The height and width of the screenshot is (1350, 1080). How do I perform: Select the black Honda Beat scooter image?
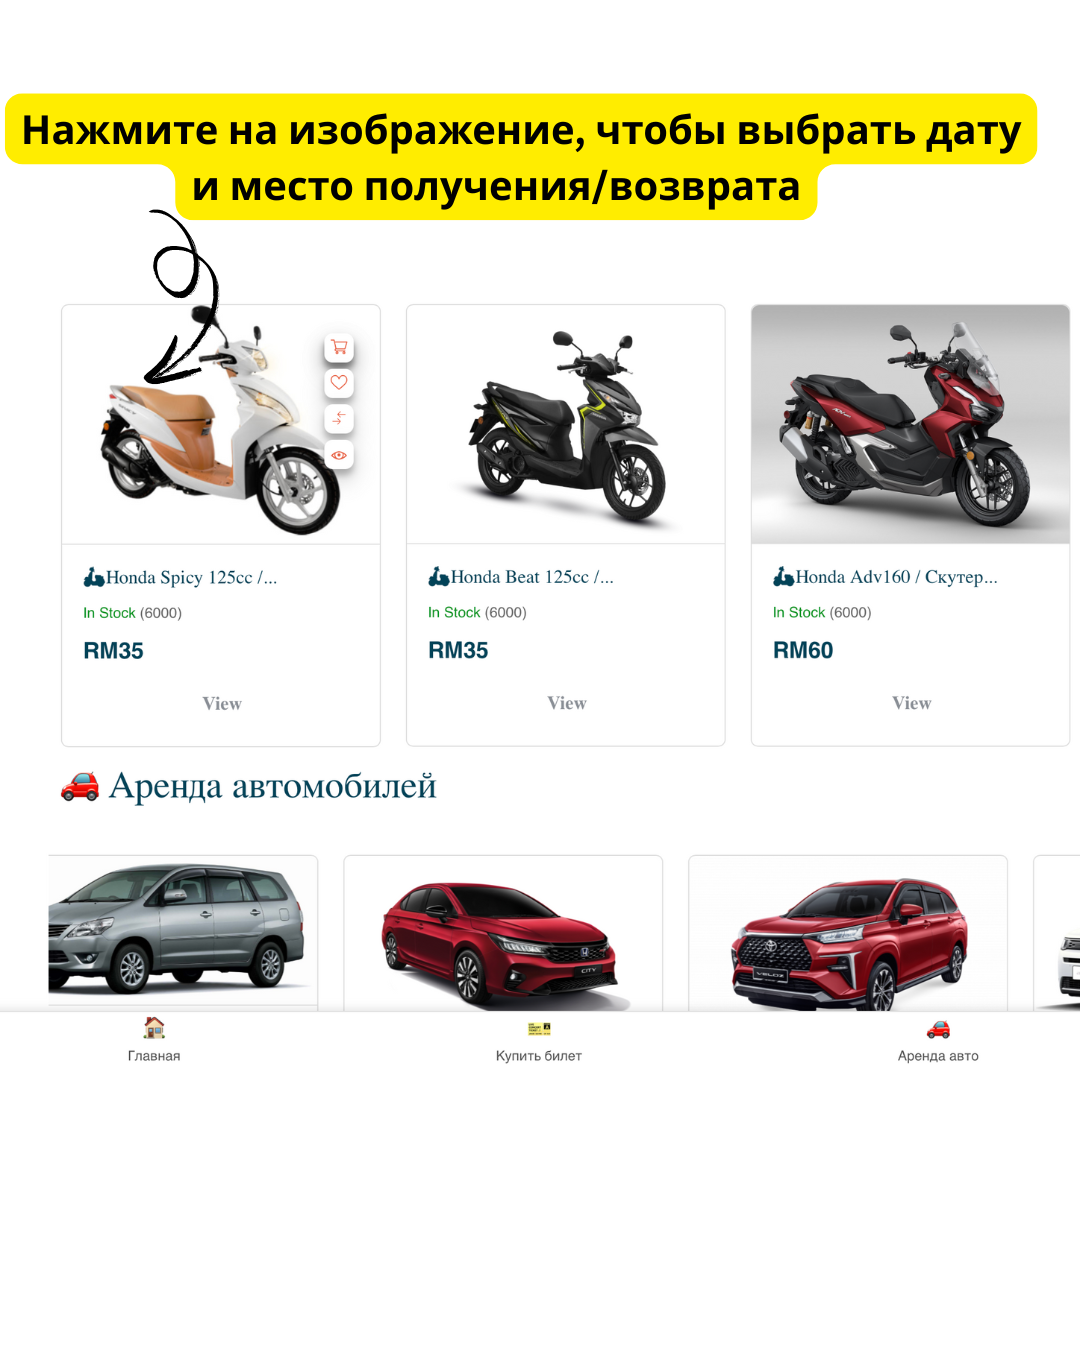(566, 425)
